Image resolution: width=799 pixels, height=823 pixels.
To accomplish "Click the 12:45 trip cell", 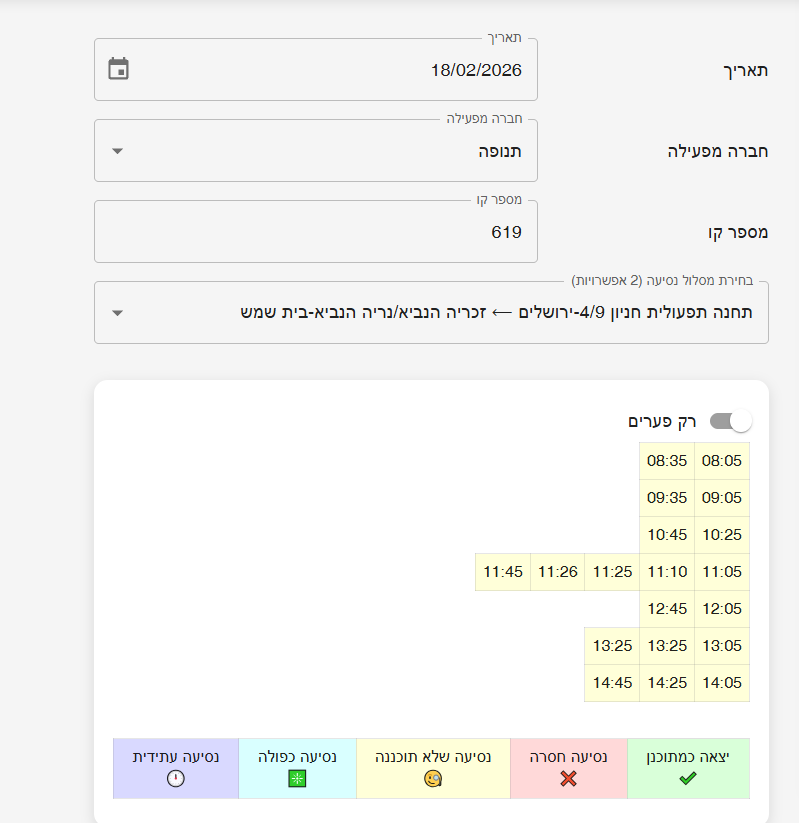I will (667, 609).
